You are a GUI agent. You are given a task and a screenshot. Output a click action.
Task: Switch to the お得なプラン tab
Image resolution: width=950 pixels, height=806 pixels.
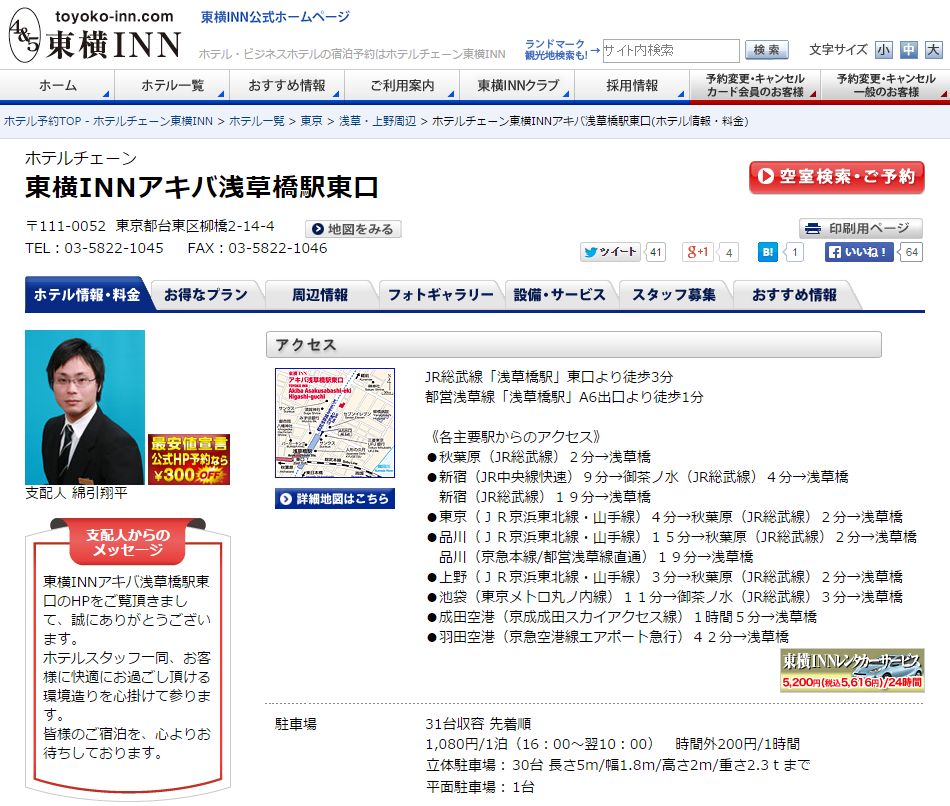tap(206, 295)
